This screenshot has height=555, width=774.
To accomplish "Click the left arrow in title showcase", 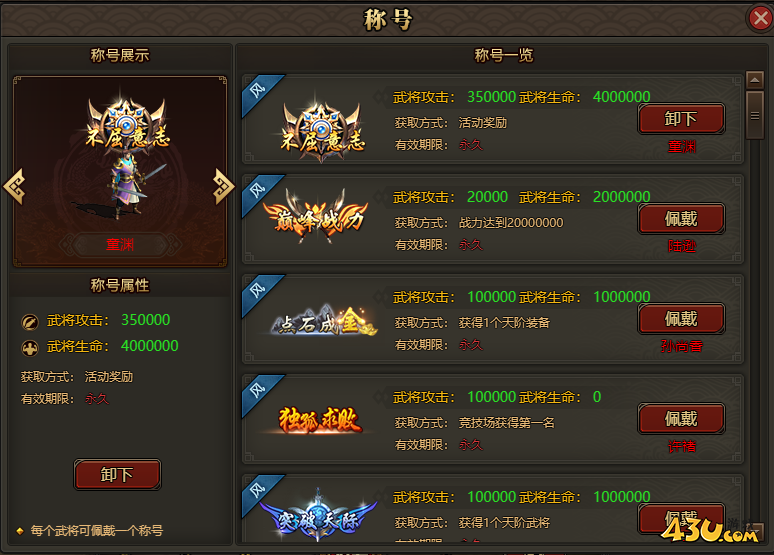I will coord(14,187).
